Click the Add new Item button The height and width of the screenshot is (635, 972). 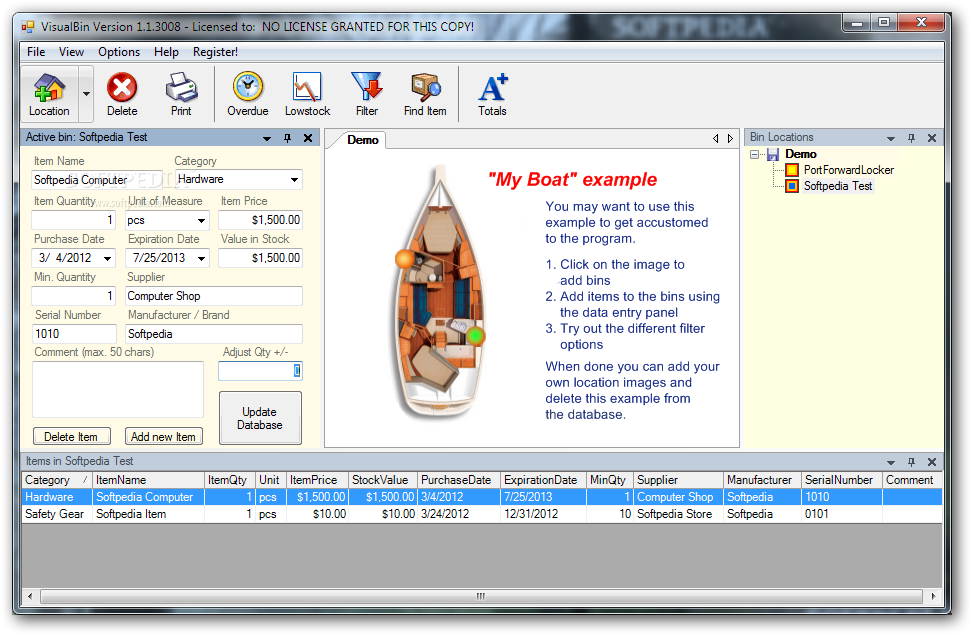tap(163, 437)
